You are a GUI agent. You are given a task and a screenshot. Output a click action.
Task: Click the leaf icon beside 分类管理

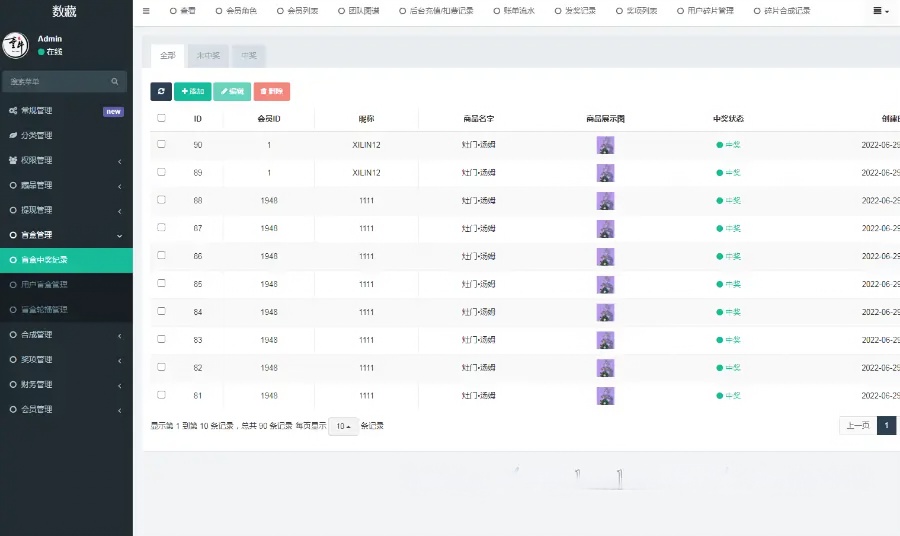pos(13,135)
